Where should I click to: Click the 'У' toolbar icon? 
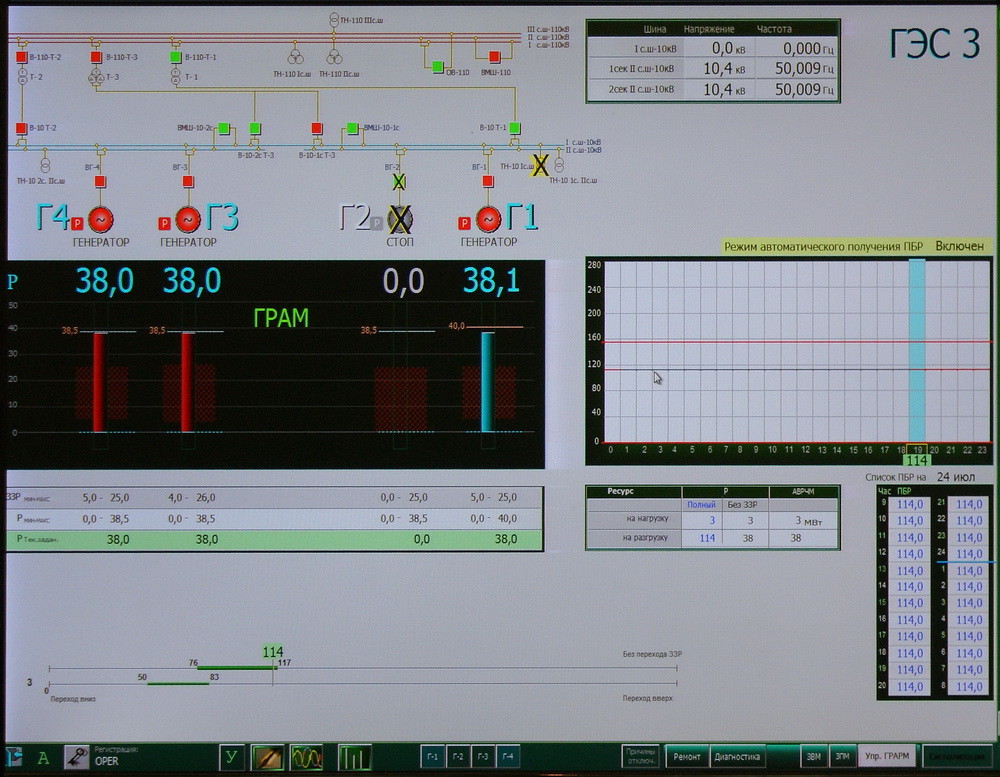click(231, 757)
